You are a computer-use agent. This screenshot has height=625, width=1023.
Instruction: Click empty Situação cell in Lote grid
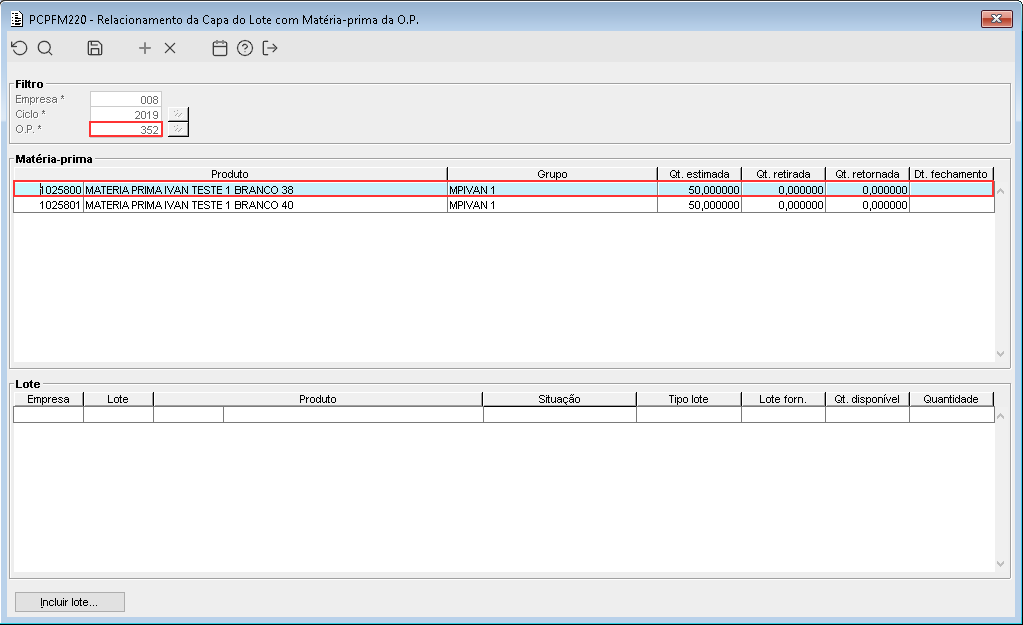coord(560,415)
